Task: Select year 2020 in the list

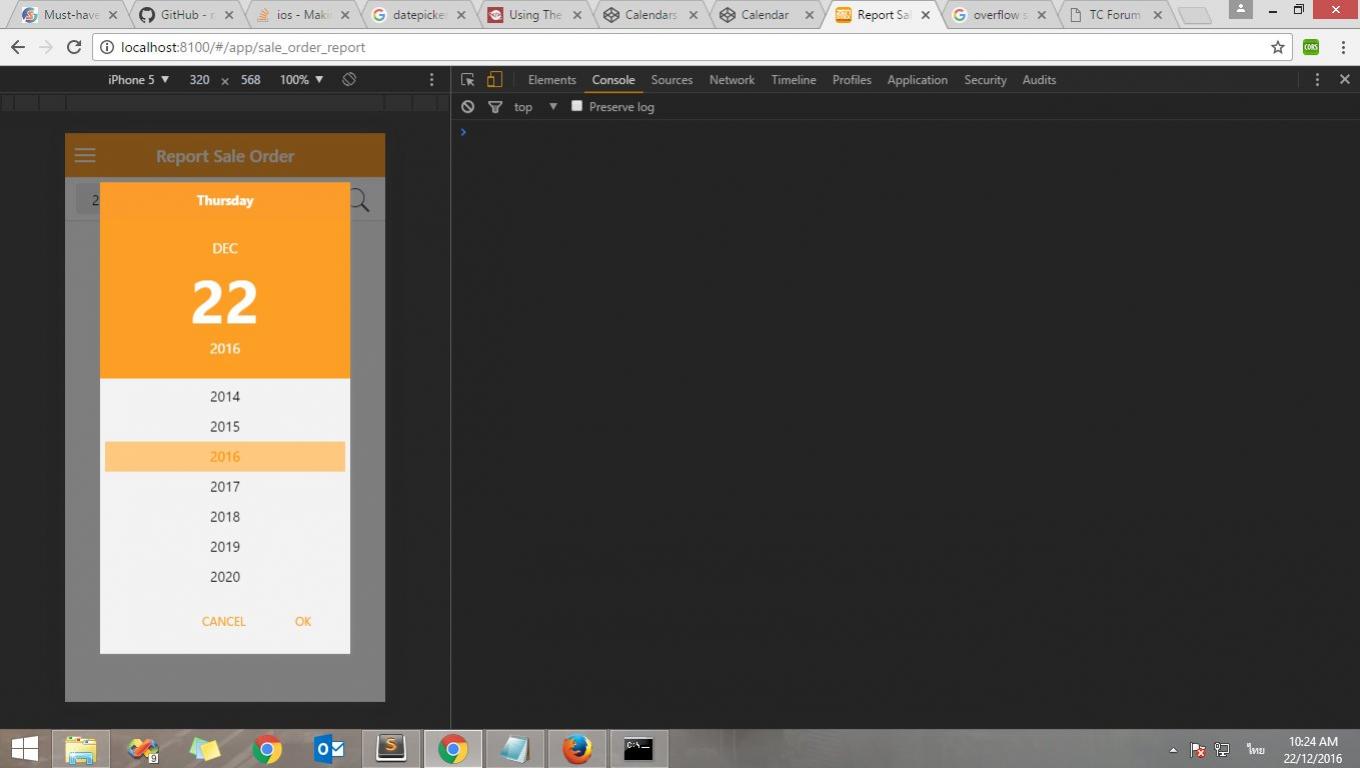Action: point(225,577)
